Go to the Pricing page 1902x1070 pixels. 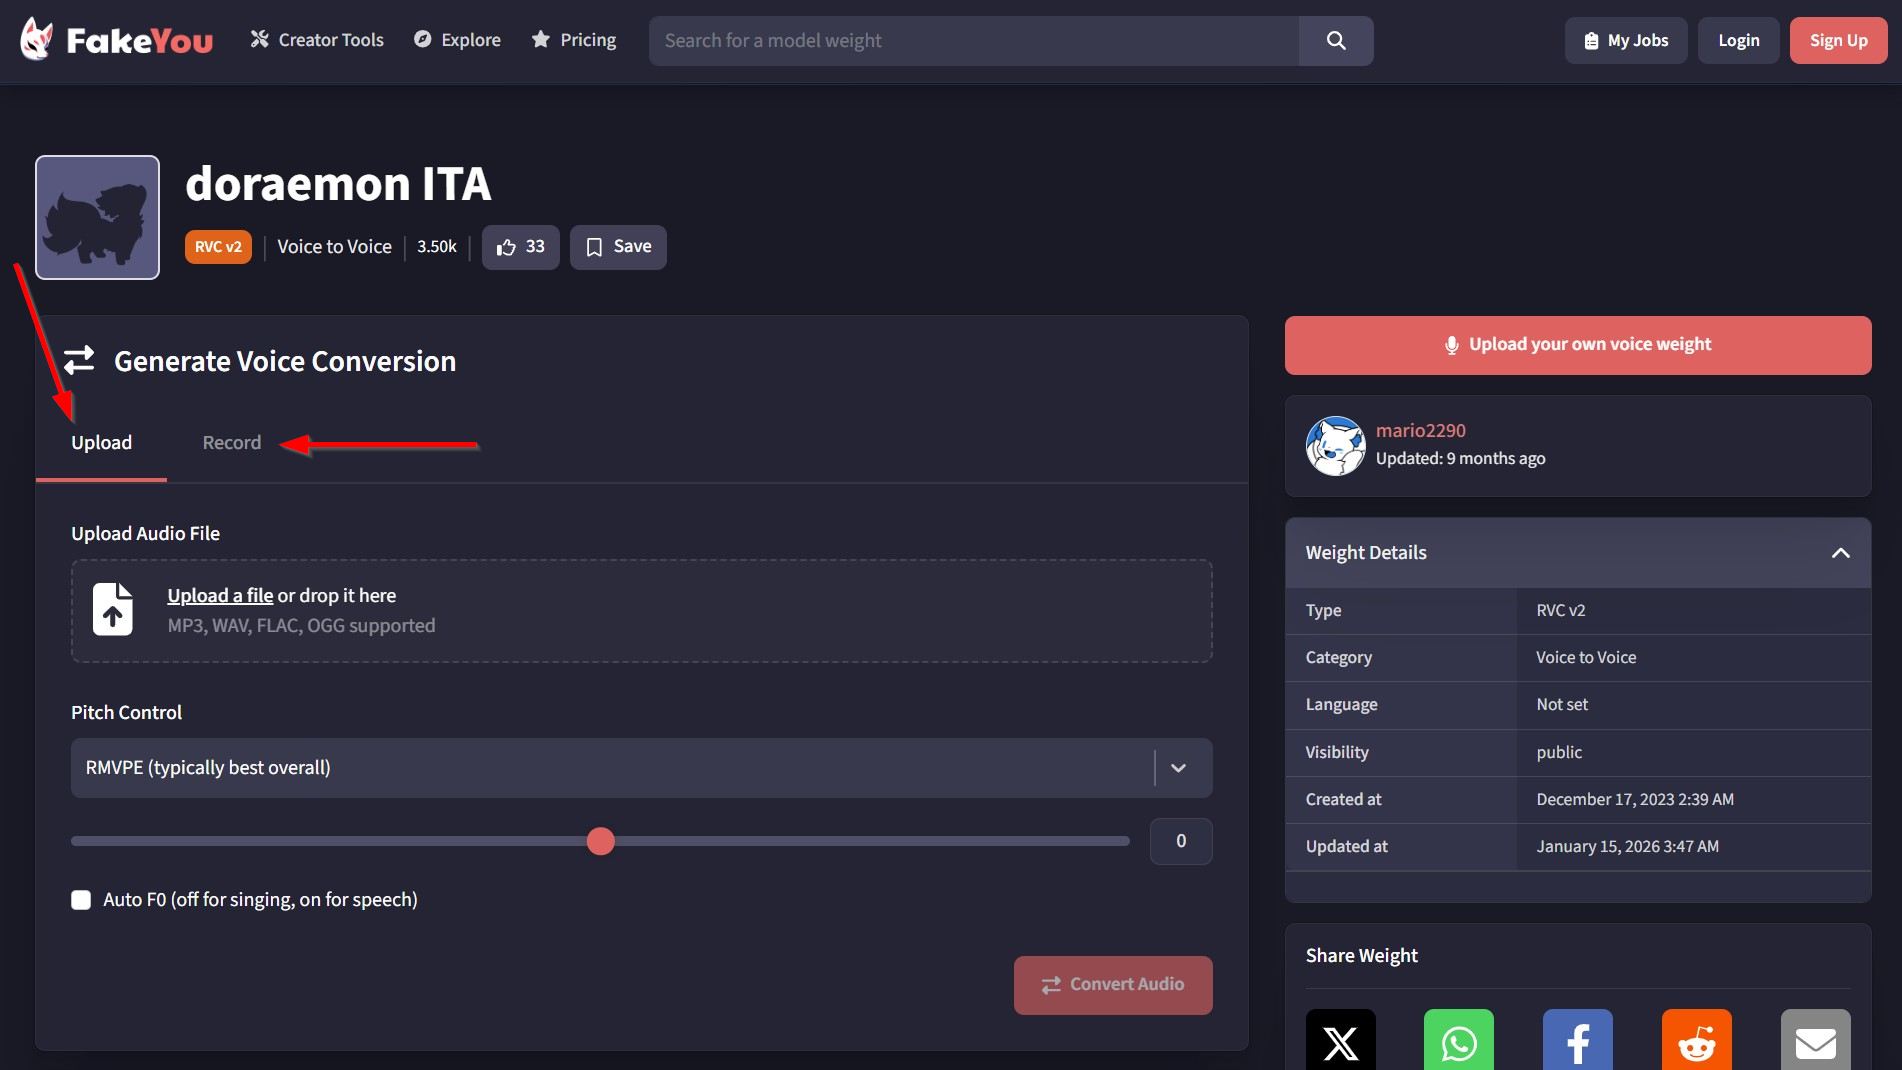[x=574, y=40]
